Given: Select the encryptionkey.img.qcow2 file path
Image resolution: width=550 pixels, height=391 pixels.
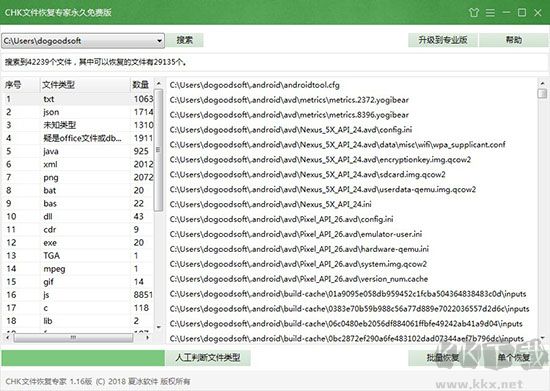Looking at the screenshot, I should pos(320,160).
